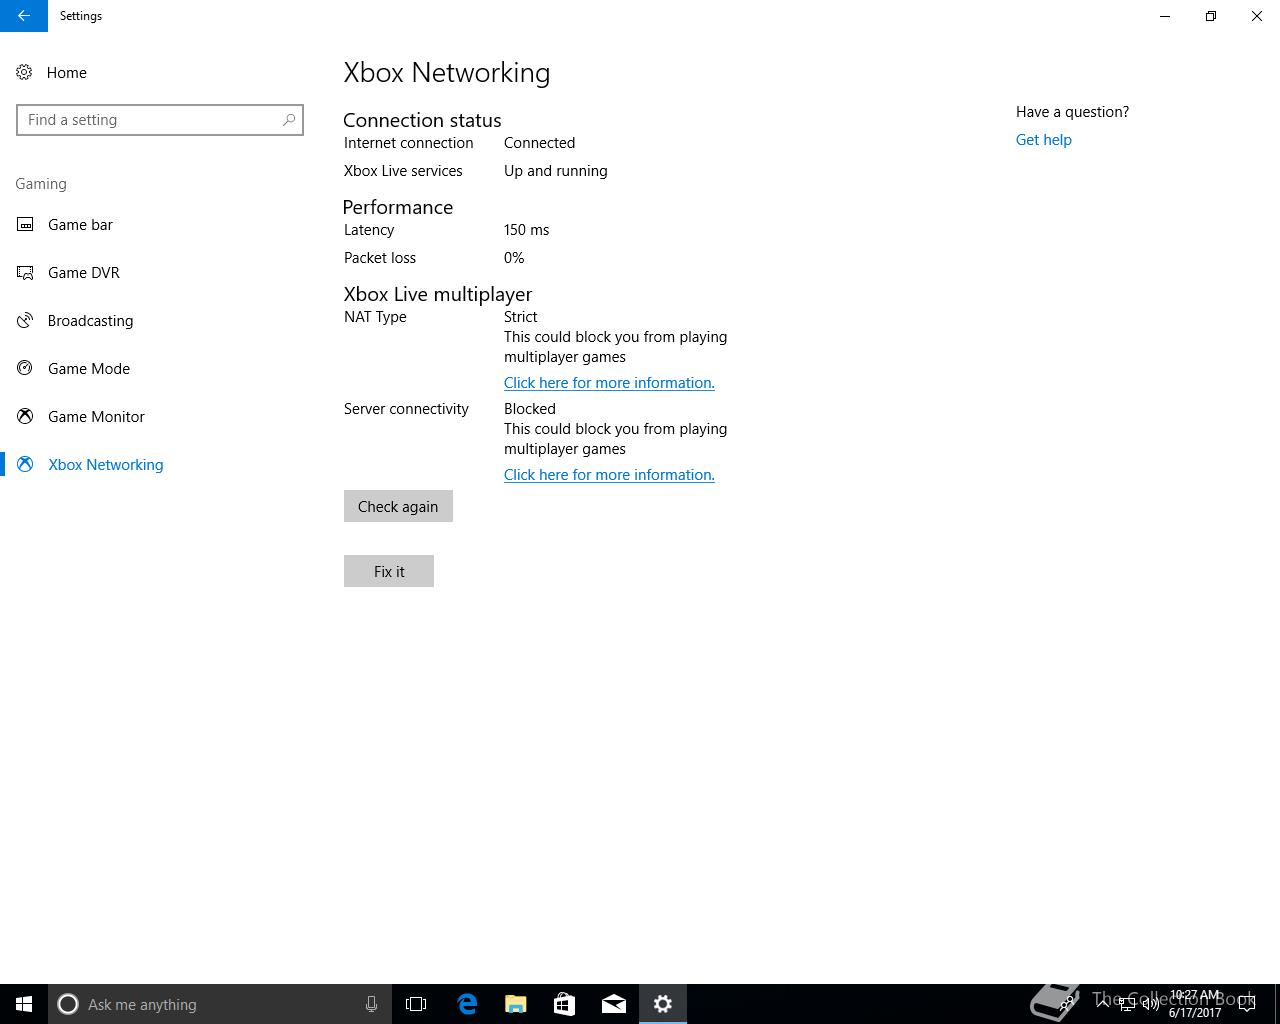Open Game Monitor settings
Viewport: 1280px width, 1024px height.
click(96, 416)
